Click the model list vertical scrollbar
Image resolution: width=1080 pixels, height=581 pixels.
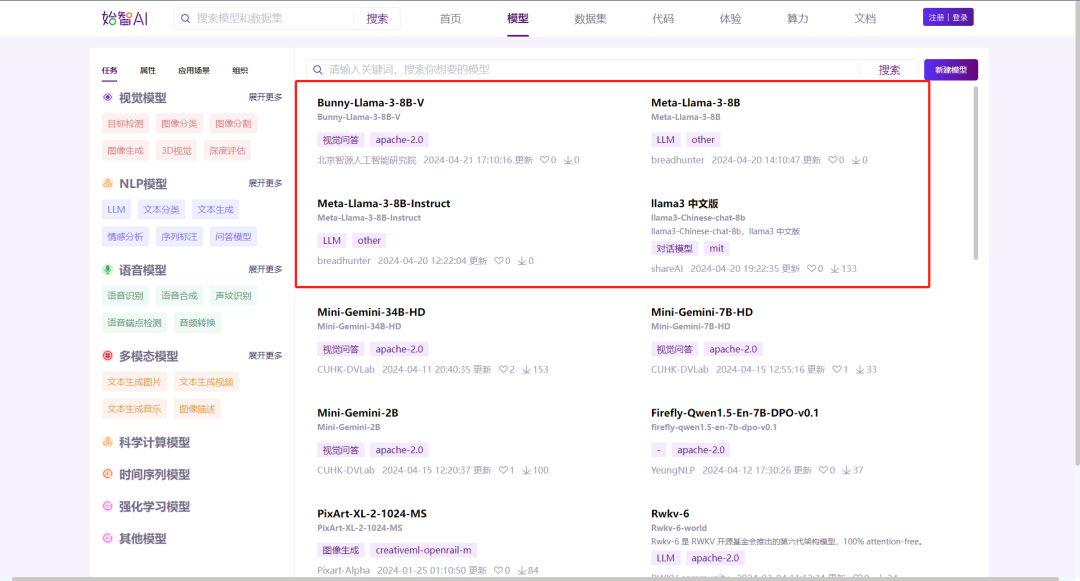[975, 173]
